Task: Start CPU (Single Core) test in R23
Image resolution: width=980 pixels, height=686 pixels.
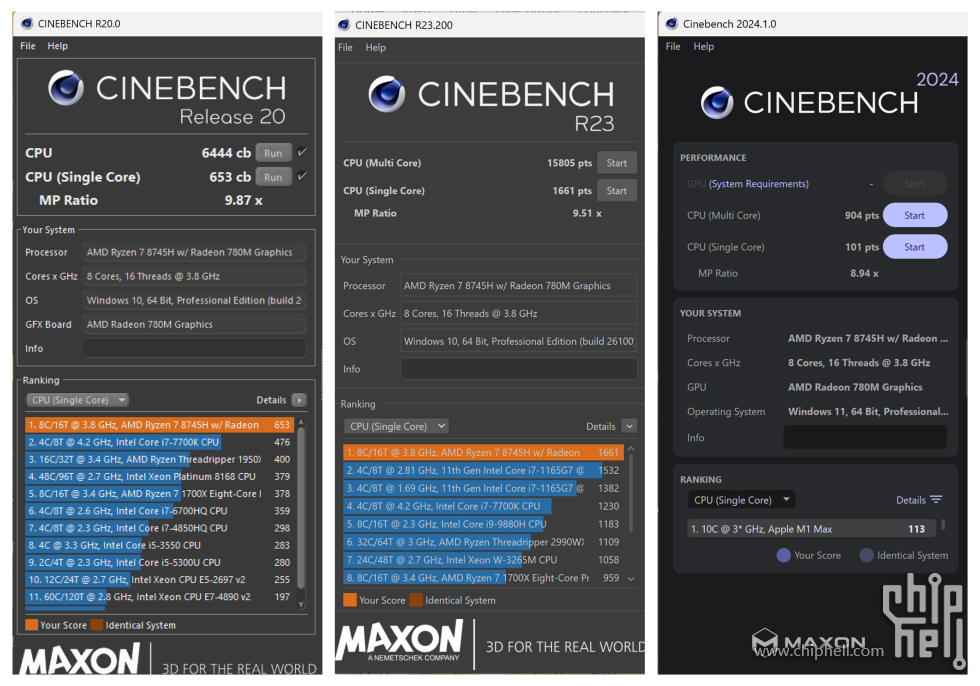Action: [x=617, y=191]
